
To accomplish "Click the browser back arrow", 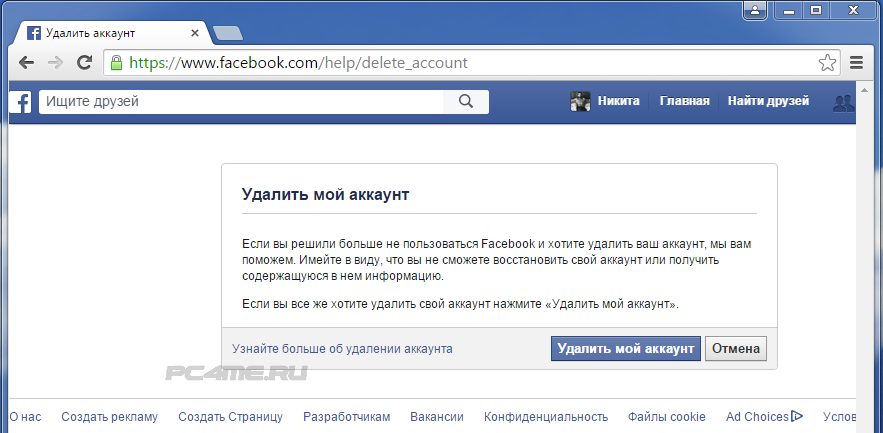I will click(26, 63).
